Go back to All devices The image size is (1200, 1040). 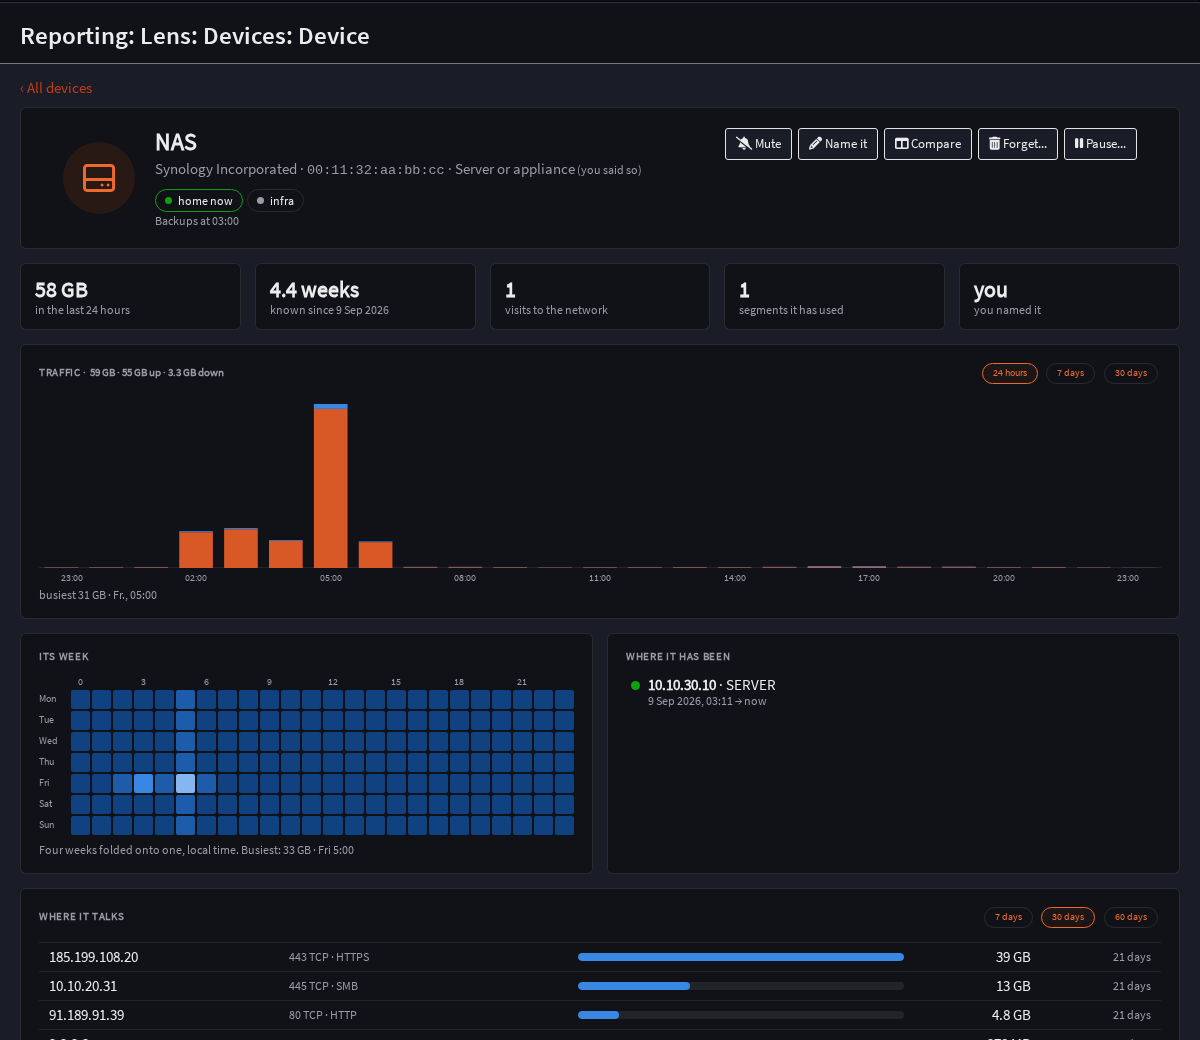tap(56, 88)
